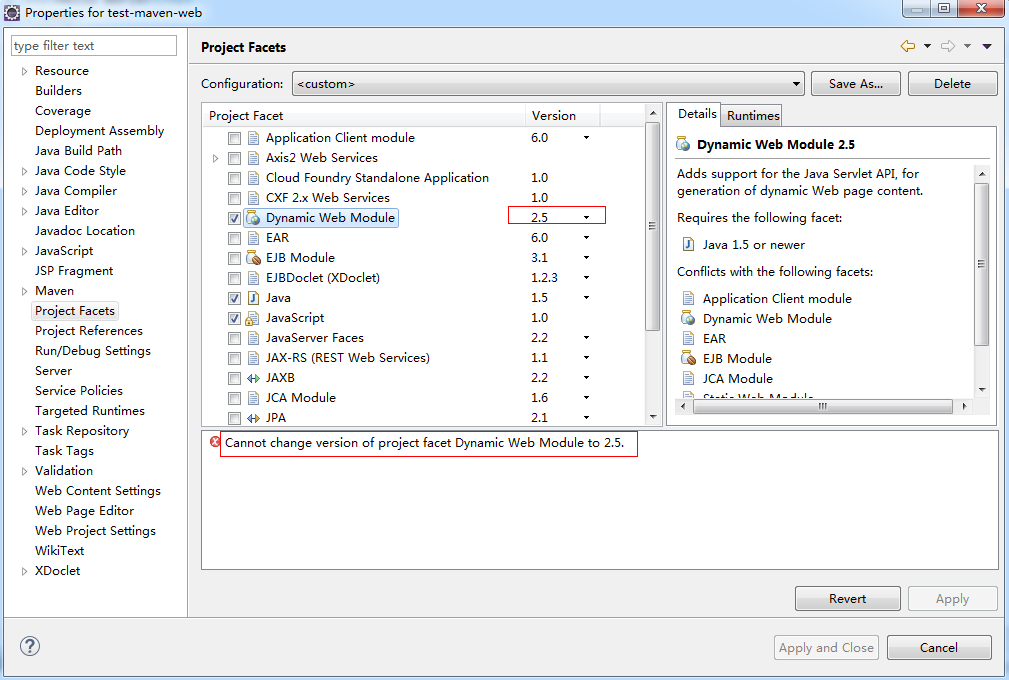Select Web Project Settings page
Screen dimensions: 1009x680
click(95, 531)
